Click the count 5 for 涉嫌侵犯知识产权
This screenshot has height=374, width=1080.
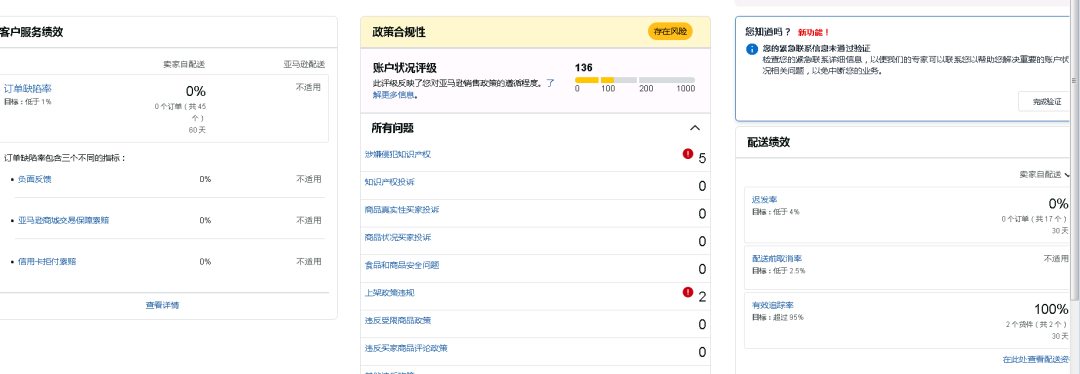click(x=702, y=158)
